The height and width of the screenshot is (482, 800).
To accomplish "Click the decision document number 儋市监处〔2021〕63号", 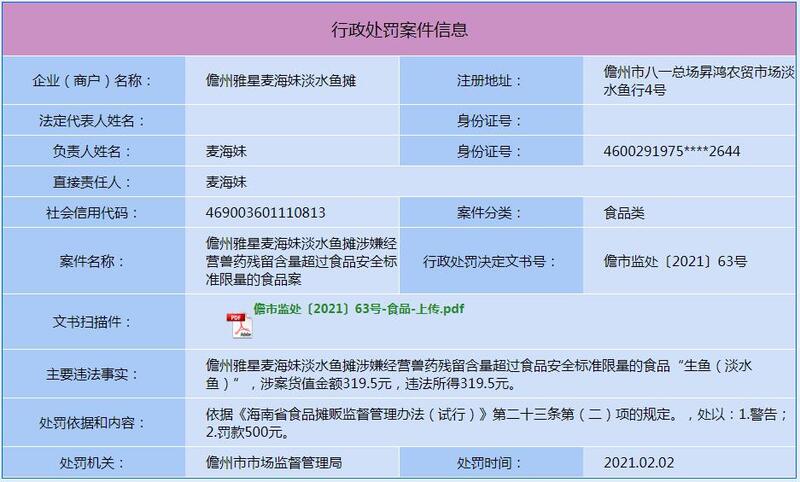I will [675, 262].
